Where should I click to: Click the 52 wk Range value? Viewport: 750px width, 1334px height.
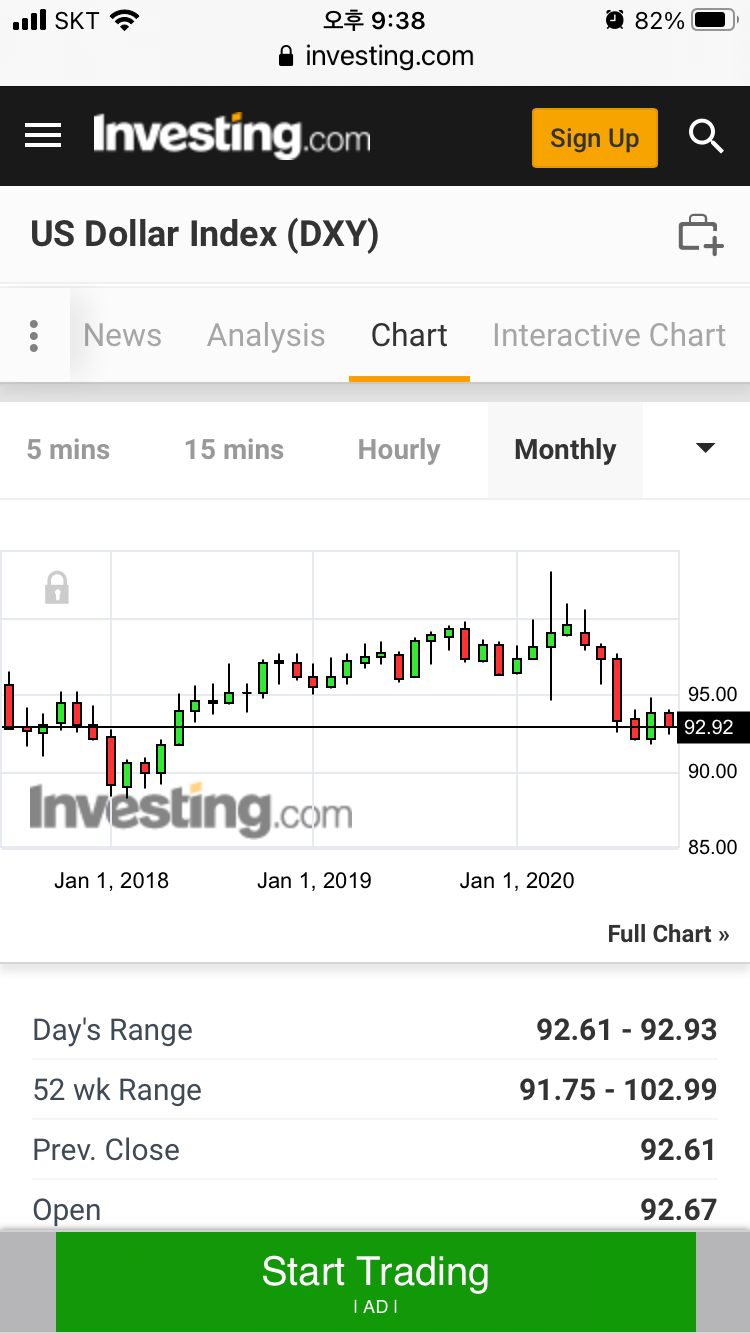tap(618, 1090)
